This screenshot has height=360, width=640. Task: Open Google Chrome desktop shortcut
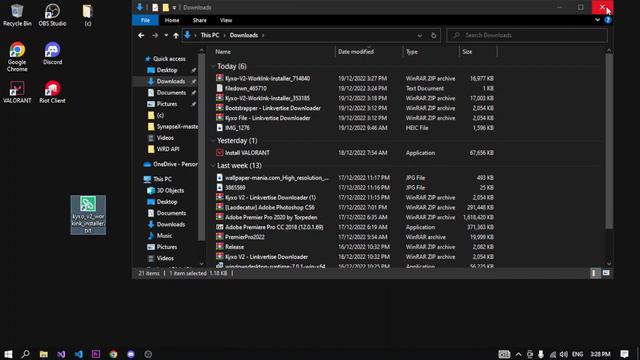pos(17,57)
